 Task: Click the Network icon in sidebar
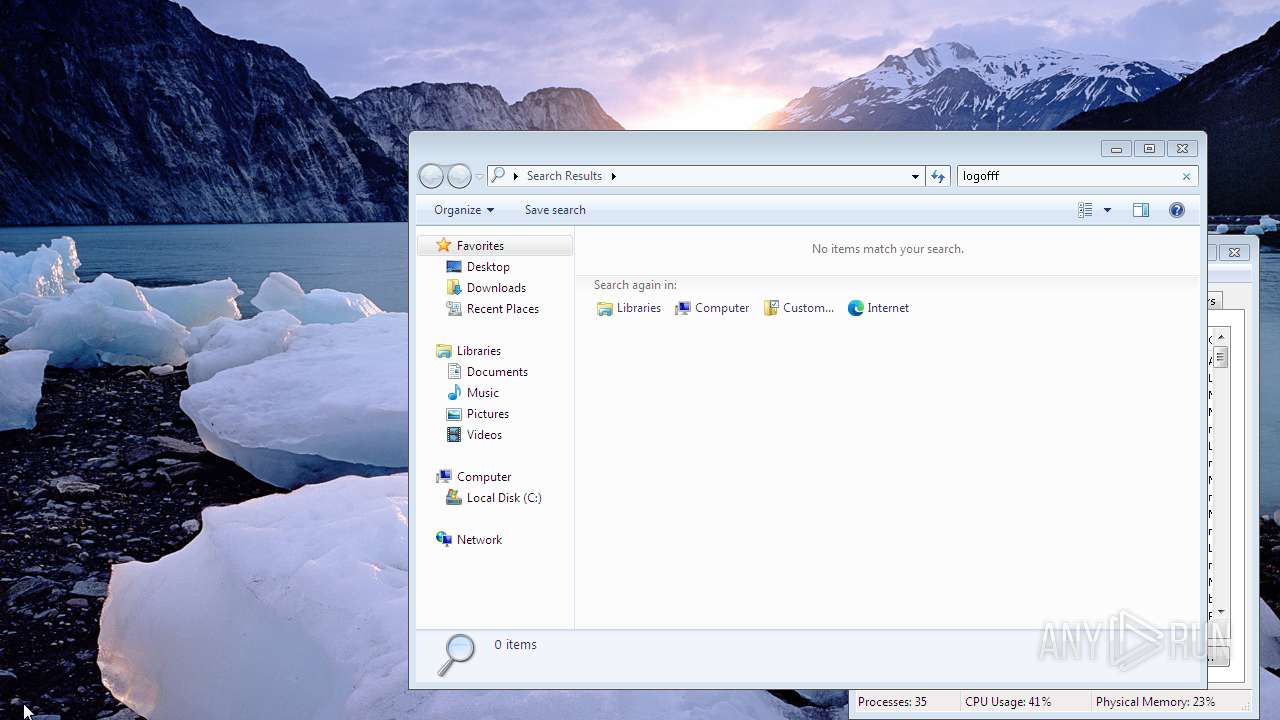tap(444, 540)
